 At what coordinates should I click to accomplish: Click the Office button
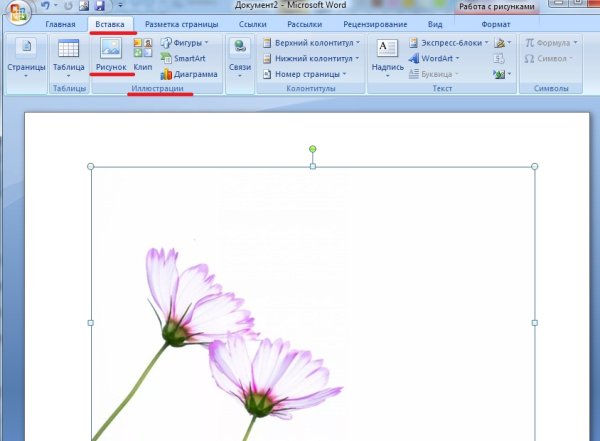coord(17,12)
